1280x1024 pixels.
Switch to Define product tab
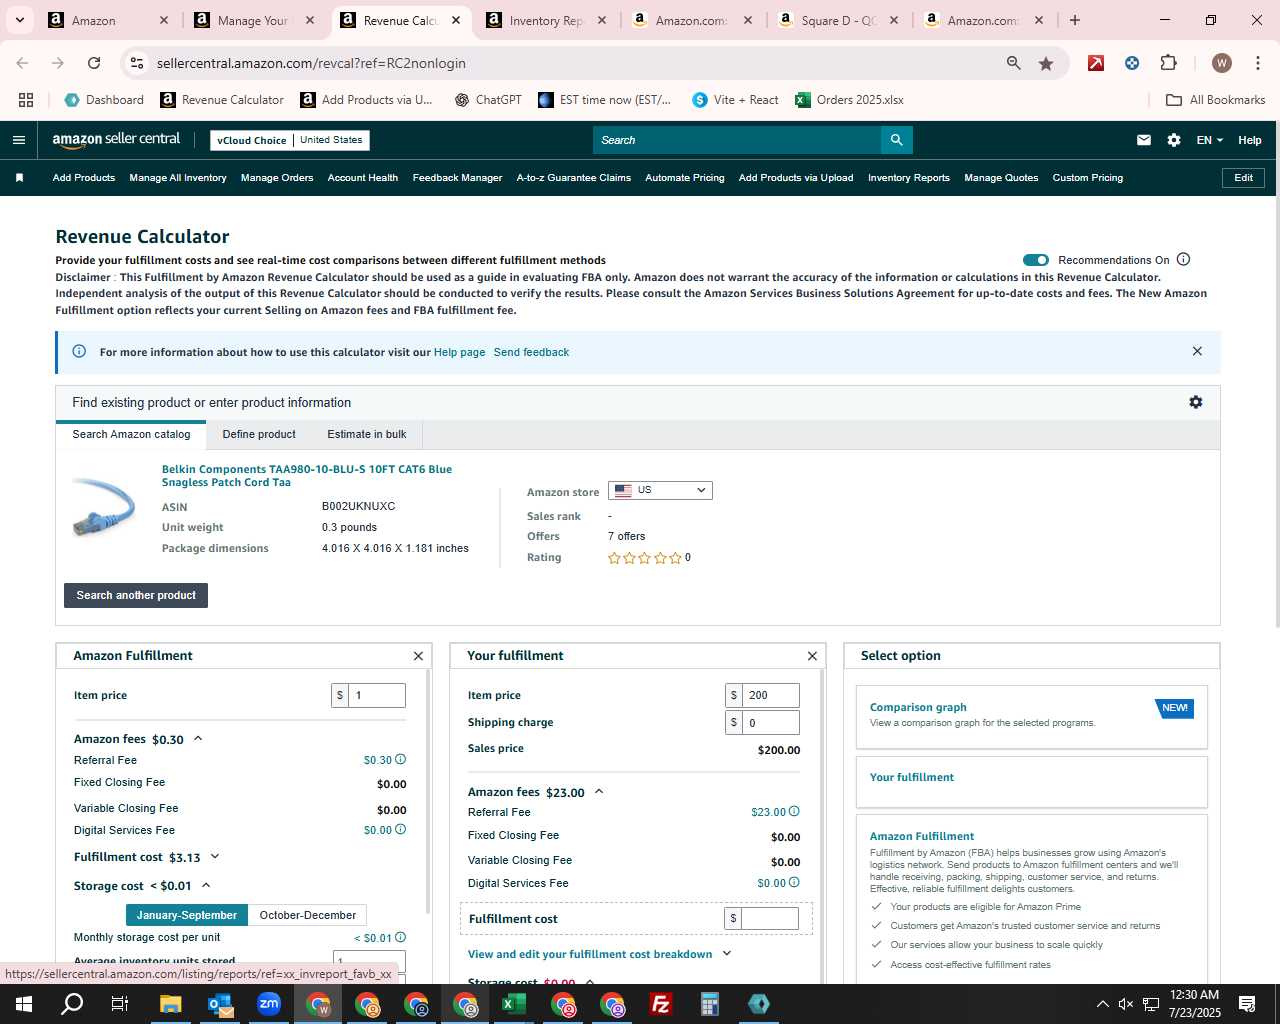[259, 434]
